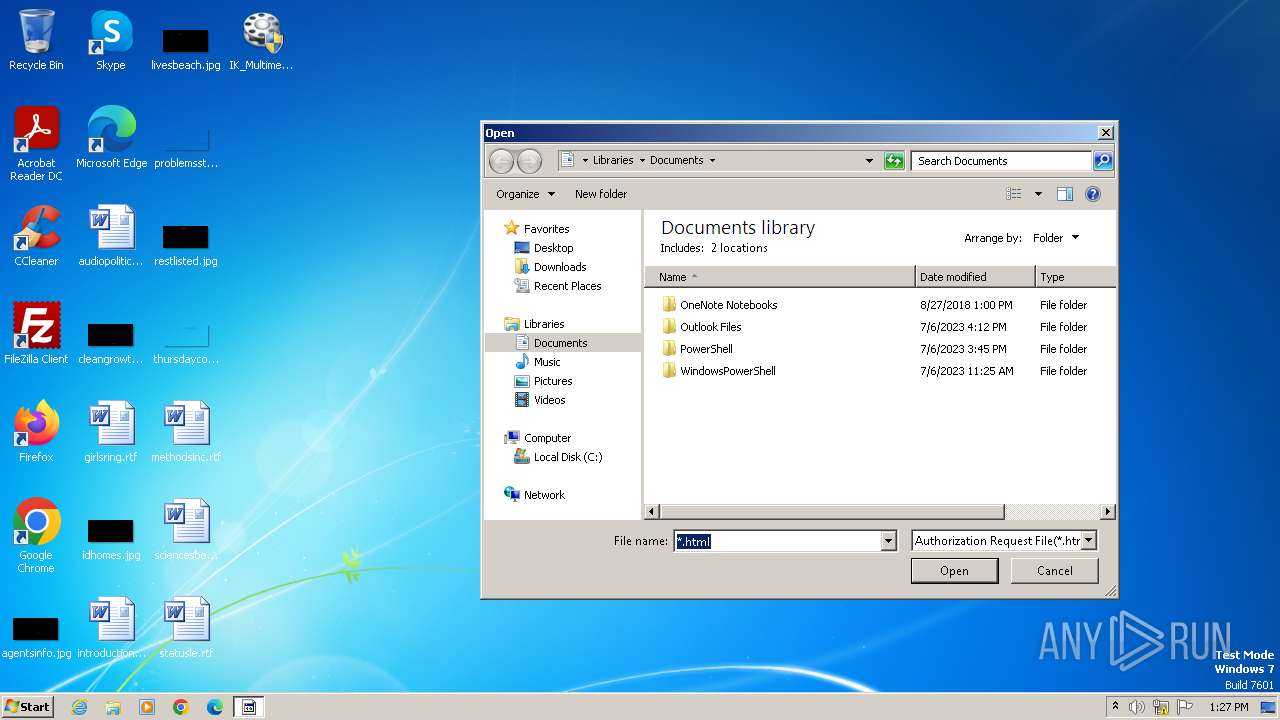Select the girlsring.rtf desktop file
Screen dimensions: 1280x720
(111, 432)
